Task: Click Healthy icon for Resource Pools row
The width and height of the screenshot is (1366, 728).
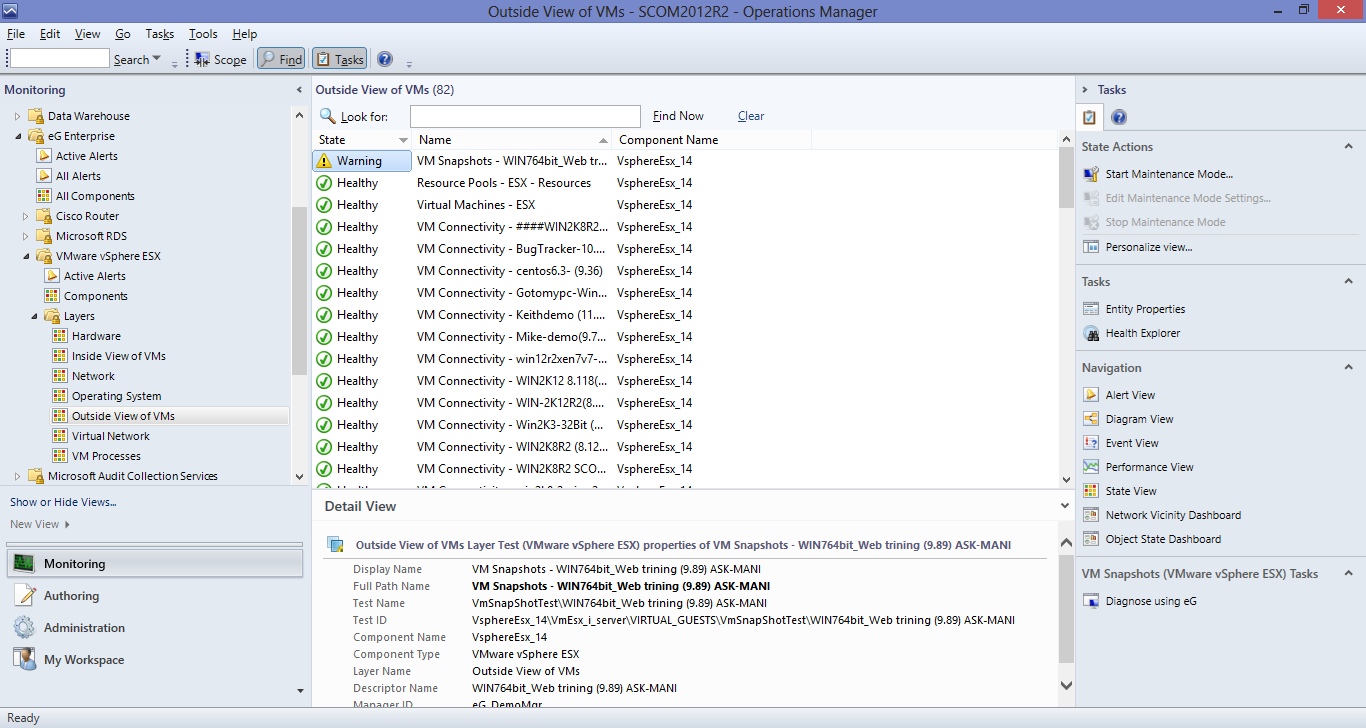Action: [x=324, y=183]
